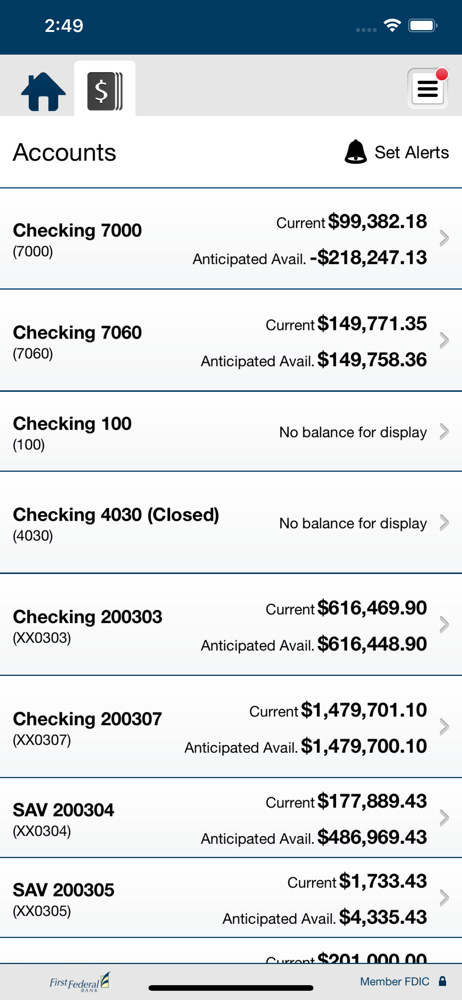The image size is (462, 1000).
Task: Open Set Alerts link text
Action: coord(412,152)
